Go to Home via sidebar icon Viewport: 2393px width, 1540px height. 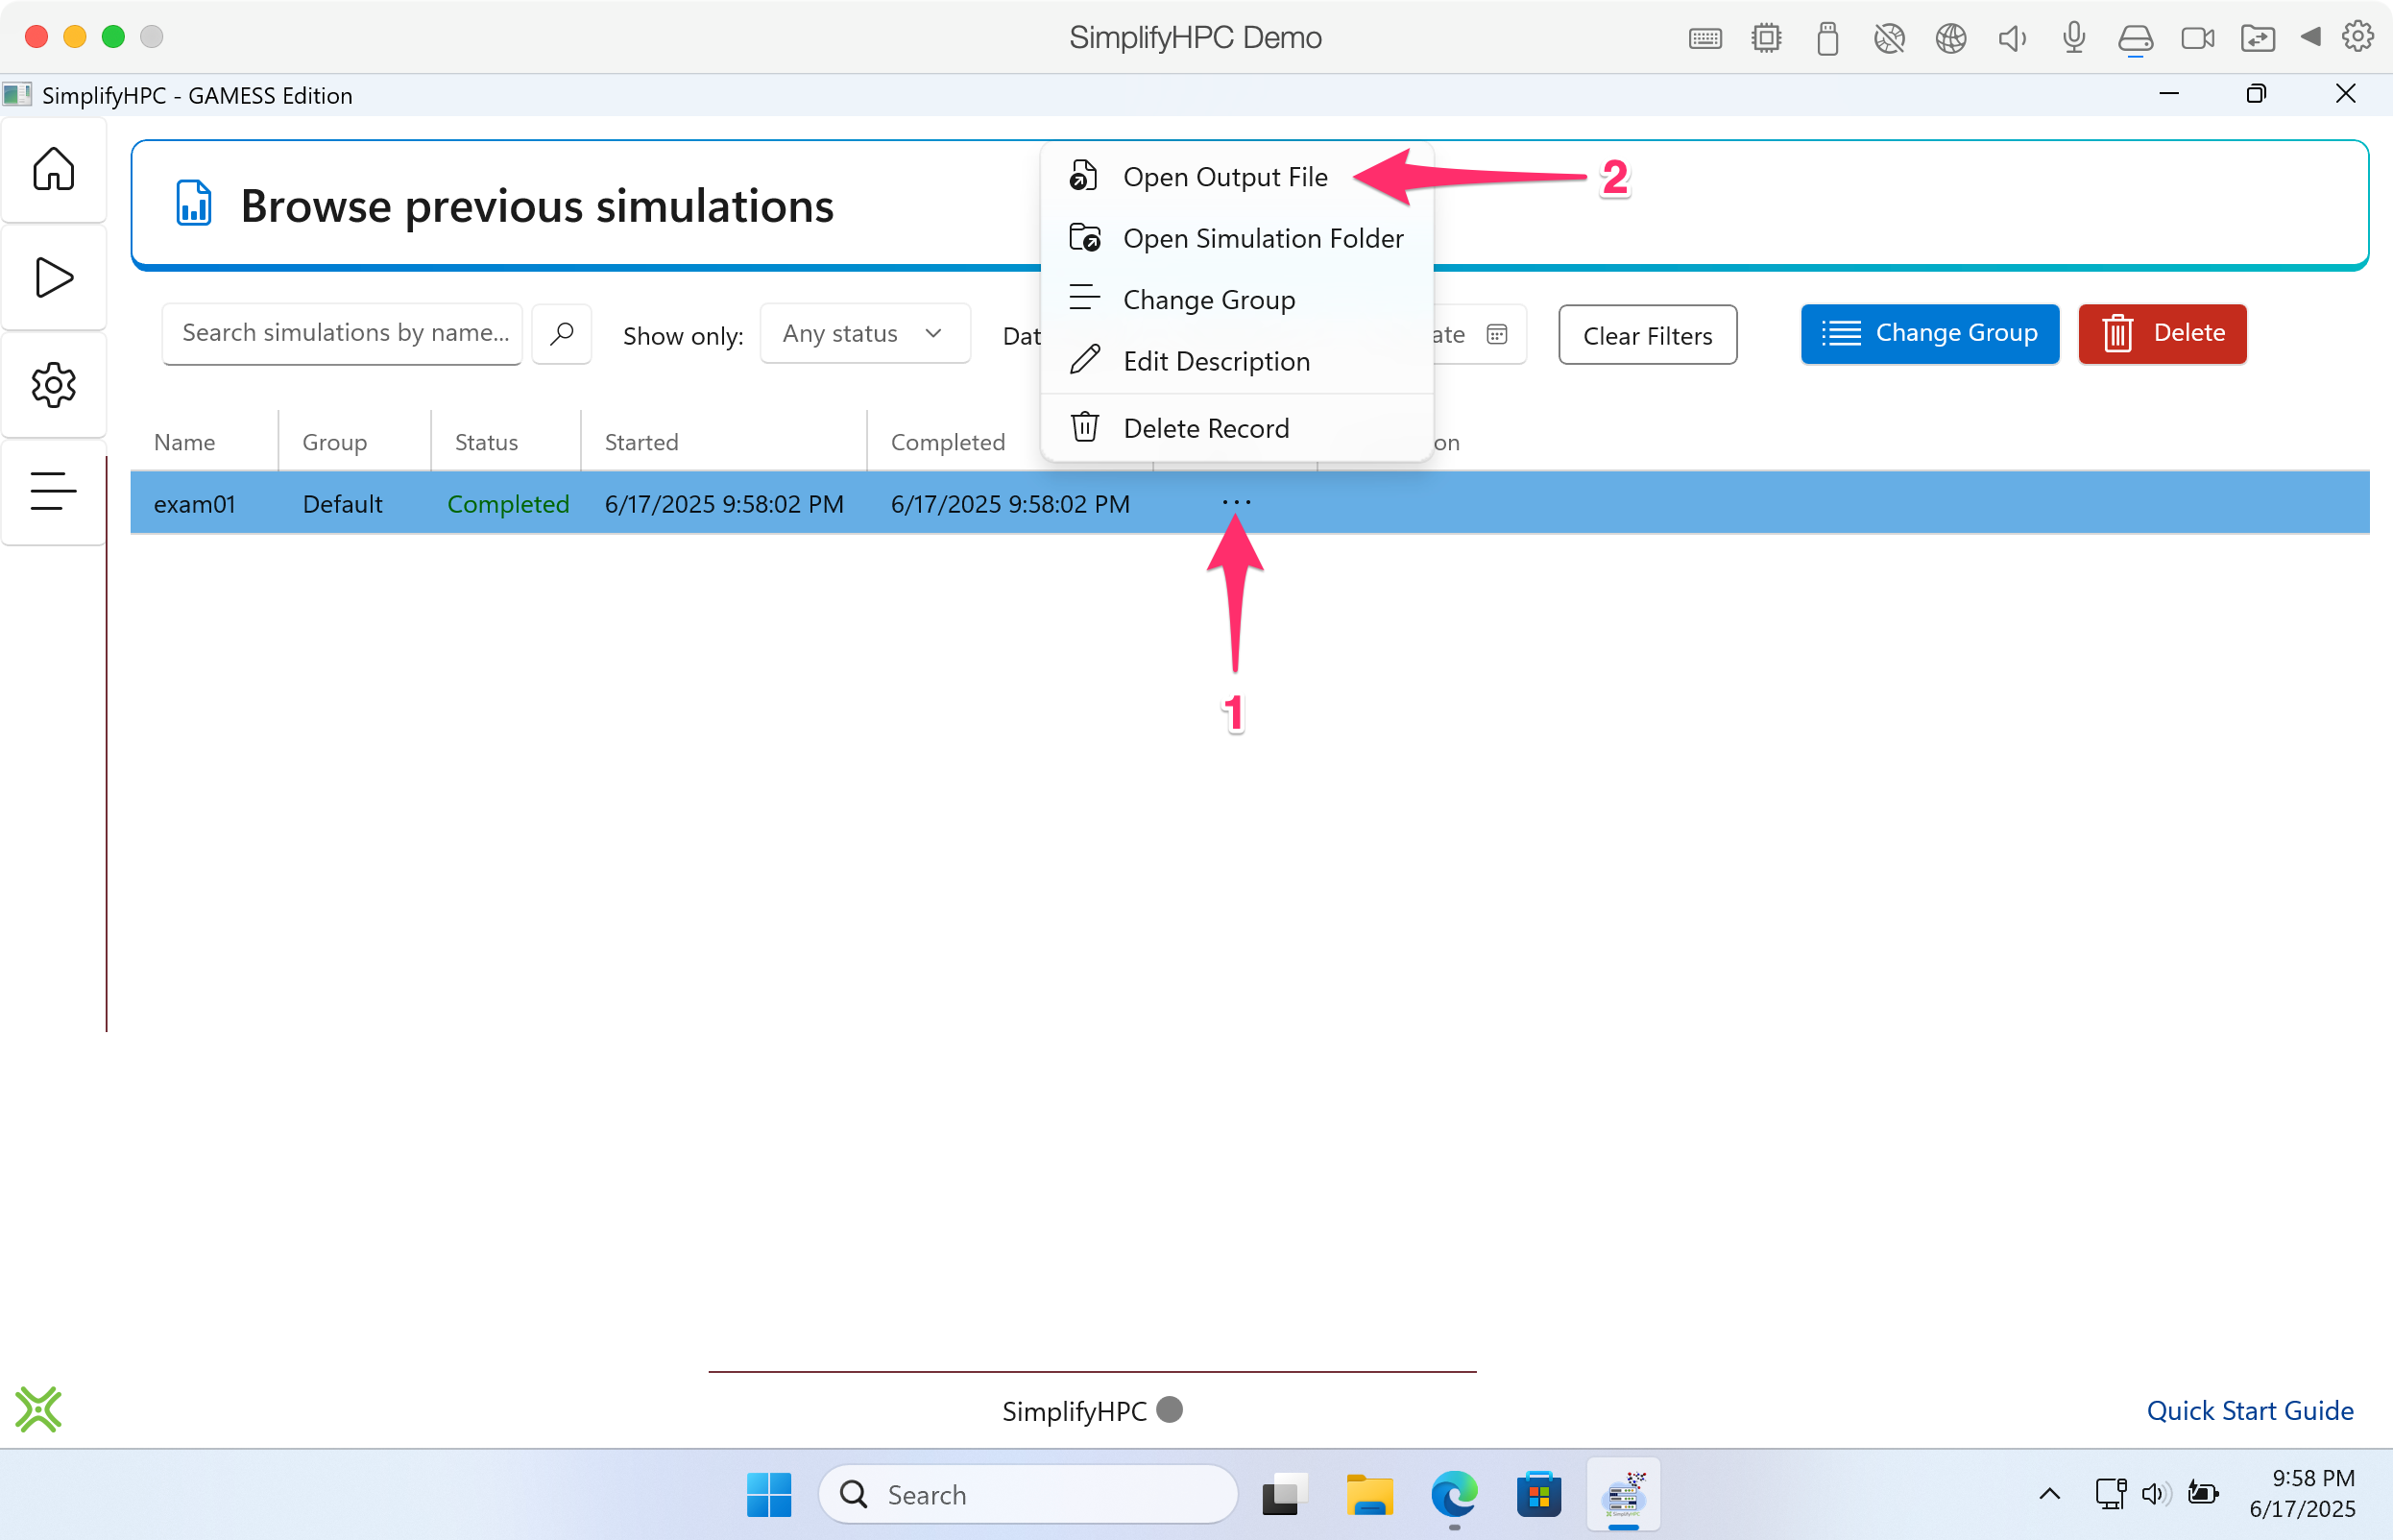53,168
